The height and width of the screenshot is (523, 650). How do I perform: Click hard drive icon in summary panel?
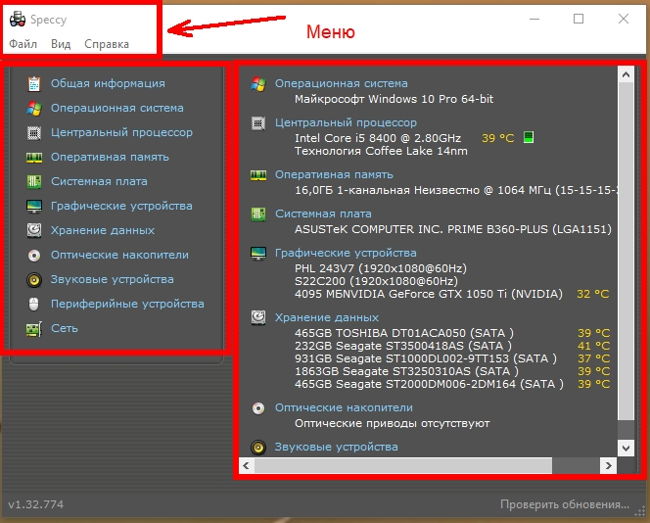(x=258, y=318)
